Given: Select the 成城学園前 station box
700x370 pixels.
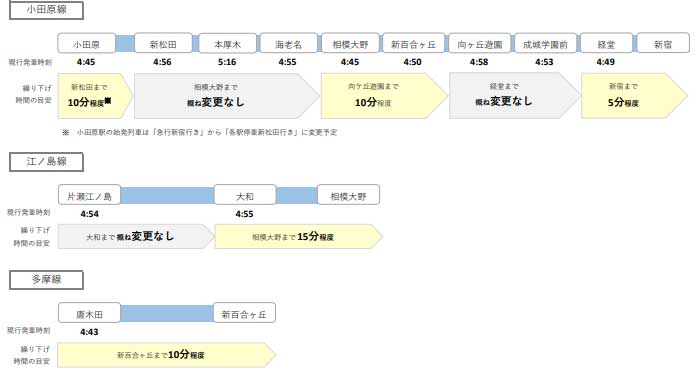Looking at the screenshot, I should 545,44.
